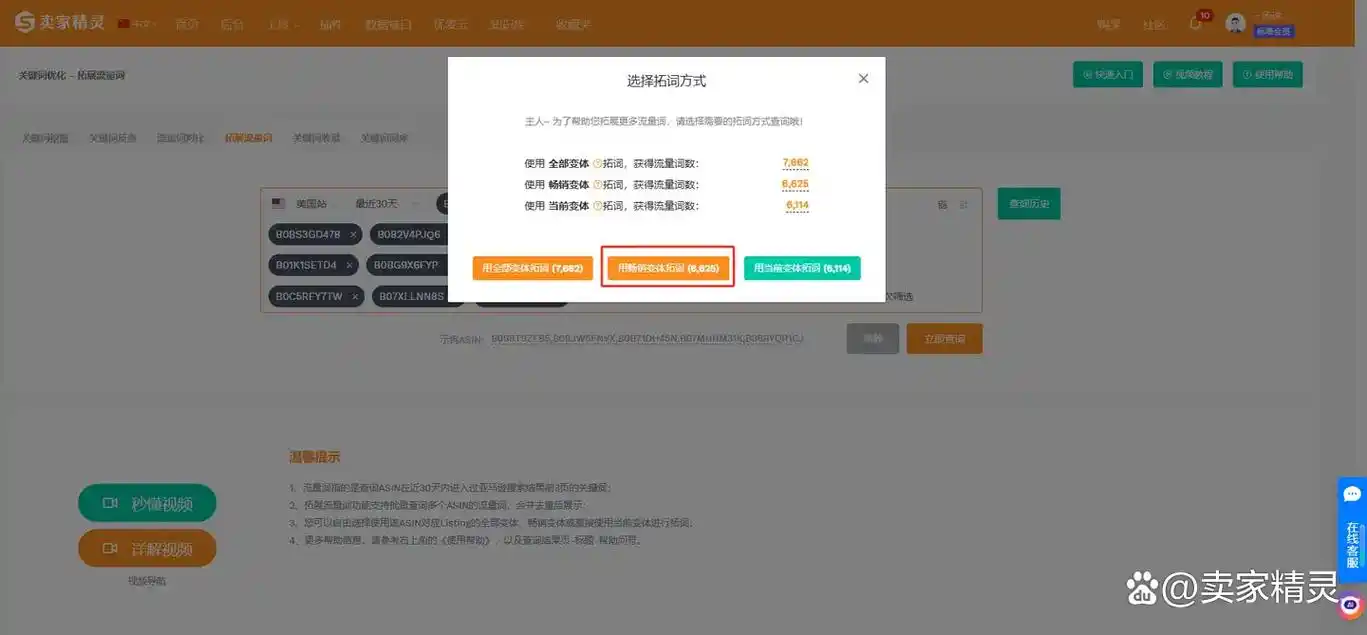Expand the 中文 language dropdown

[137, 22]
